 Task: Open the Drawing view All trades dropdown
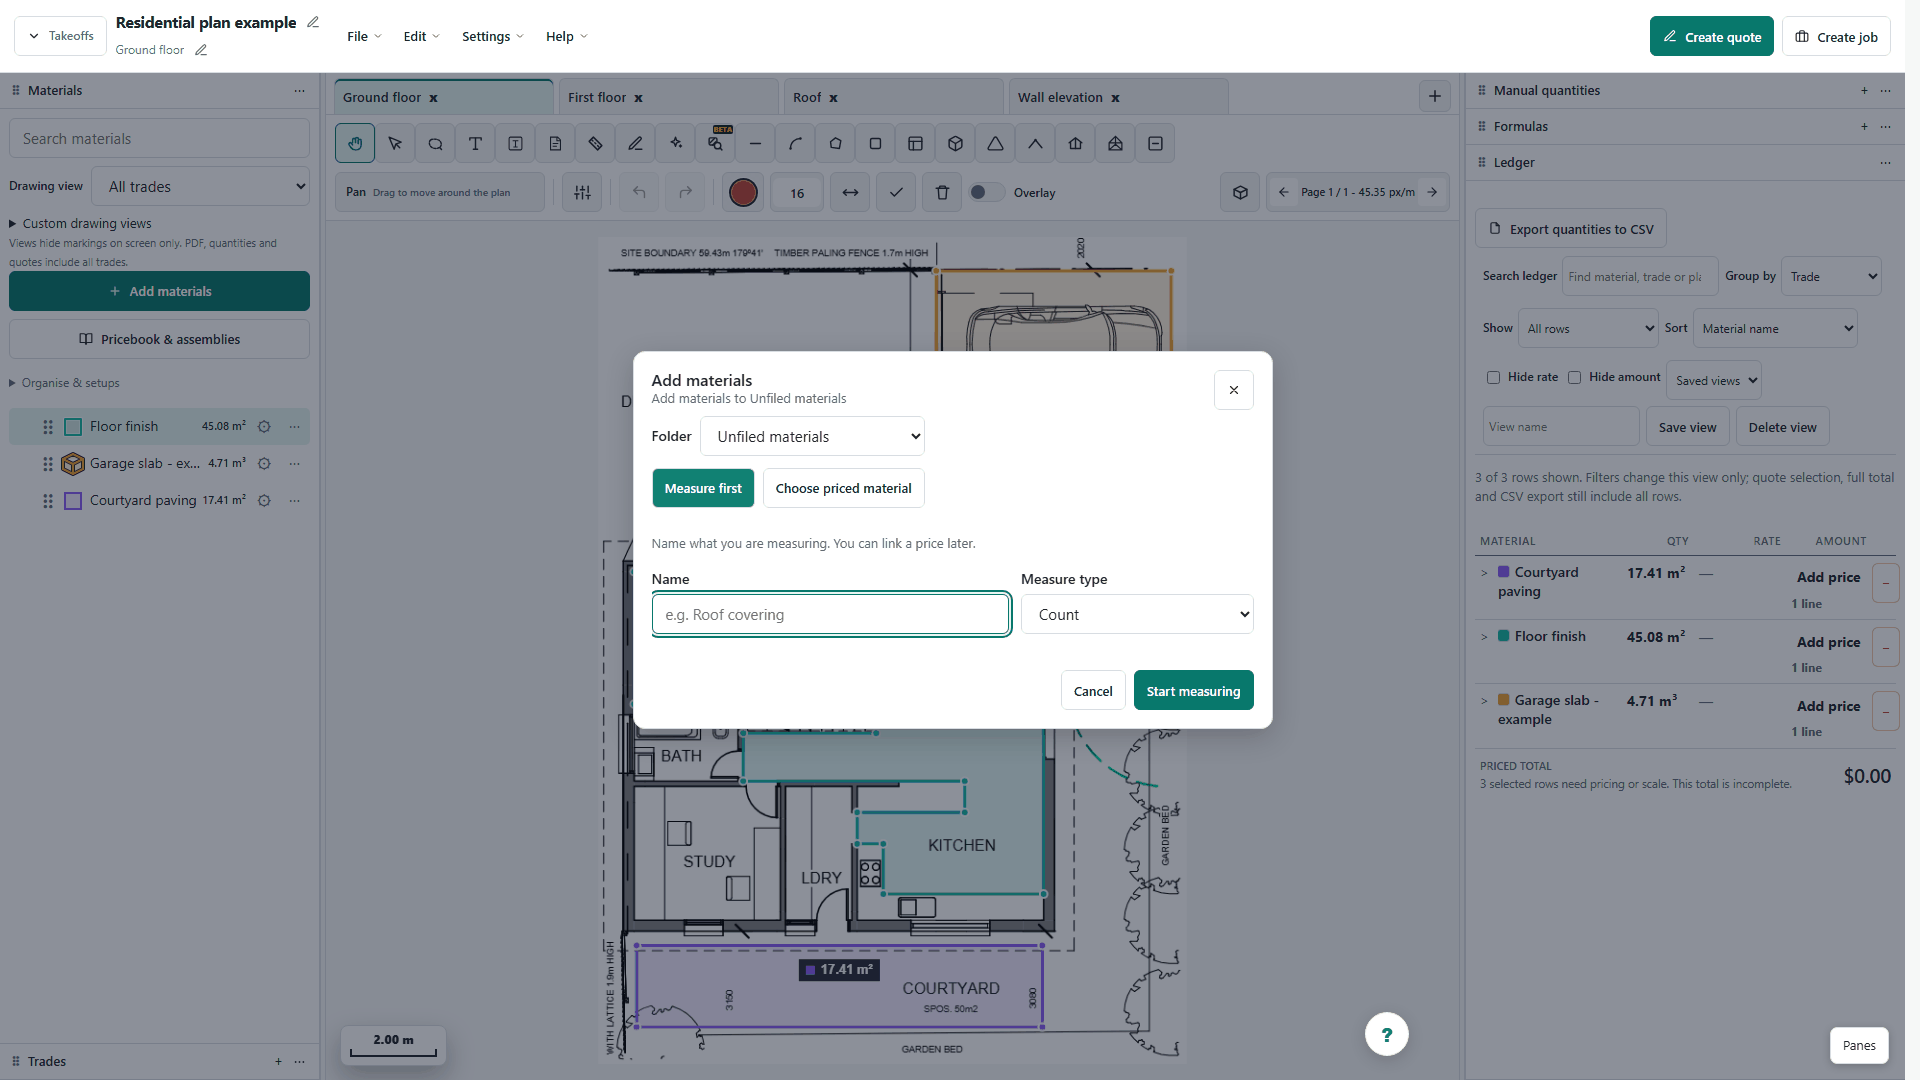point(200,187)
